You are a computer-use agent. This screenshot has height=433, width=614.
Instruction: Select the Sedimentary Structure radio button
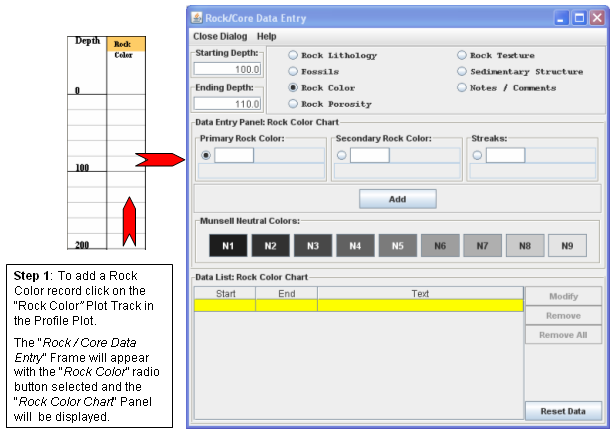462,71
